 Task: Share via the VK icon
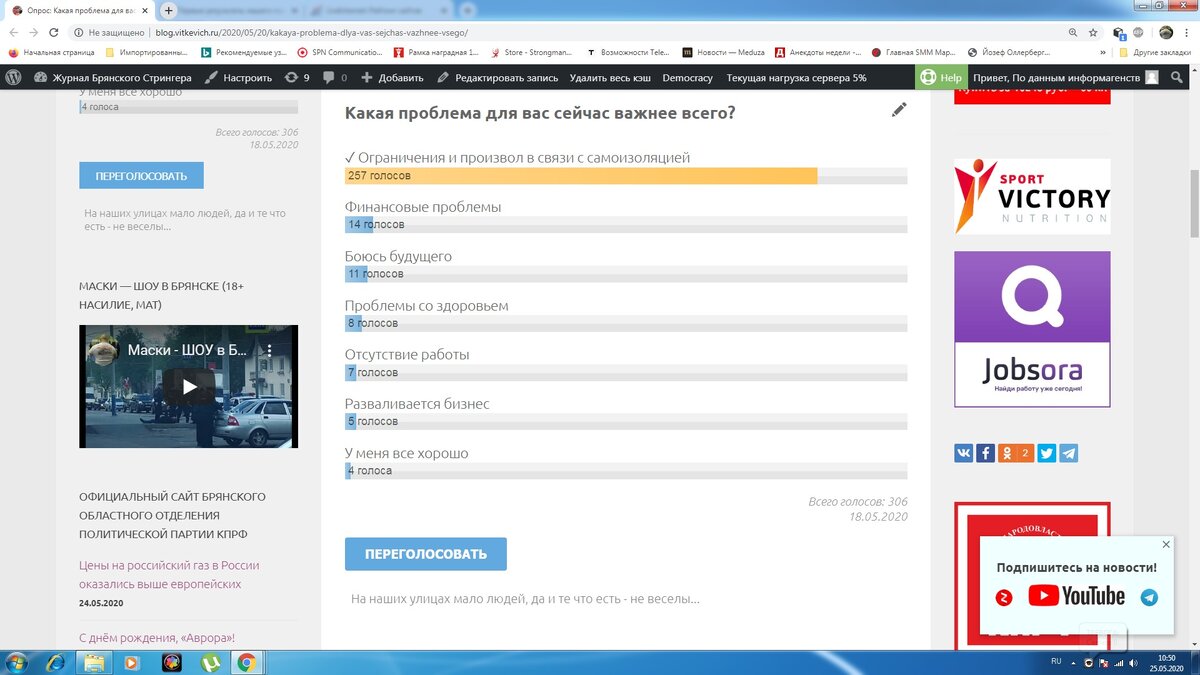coord(964,453)
